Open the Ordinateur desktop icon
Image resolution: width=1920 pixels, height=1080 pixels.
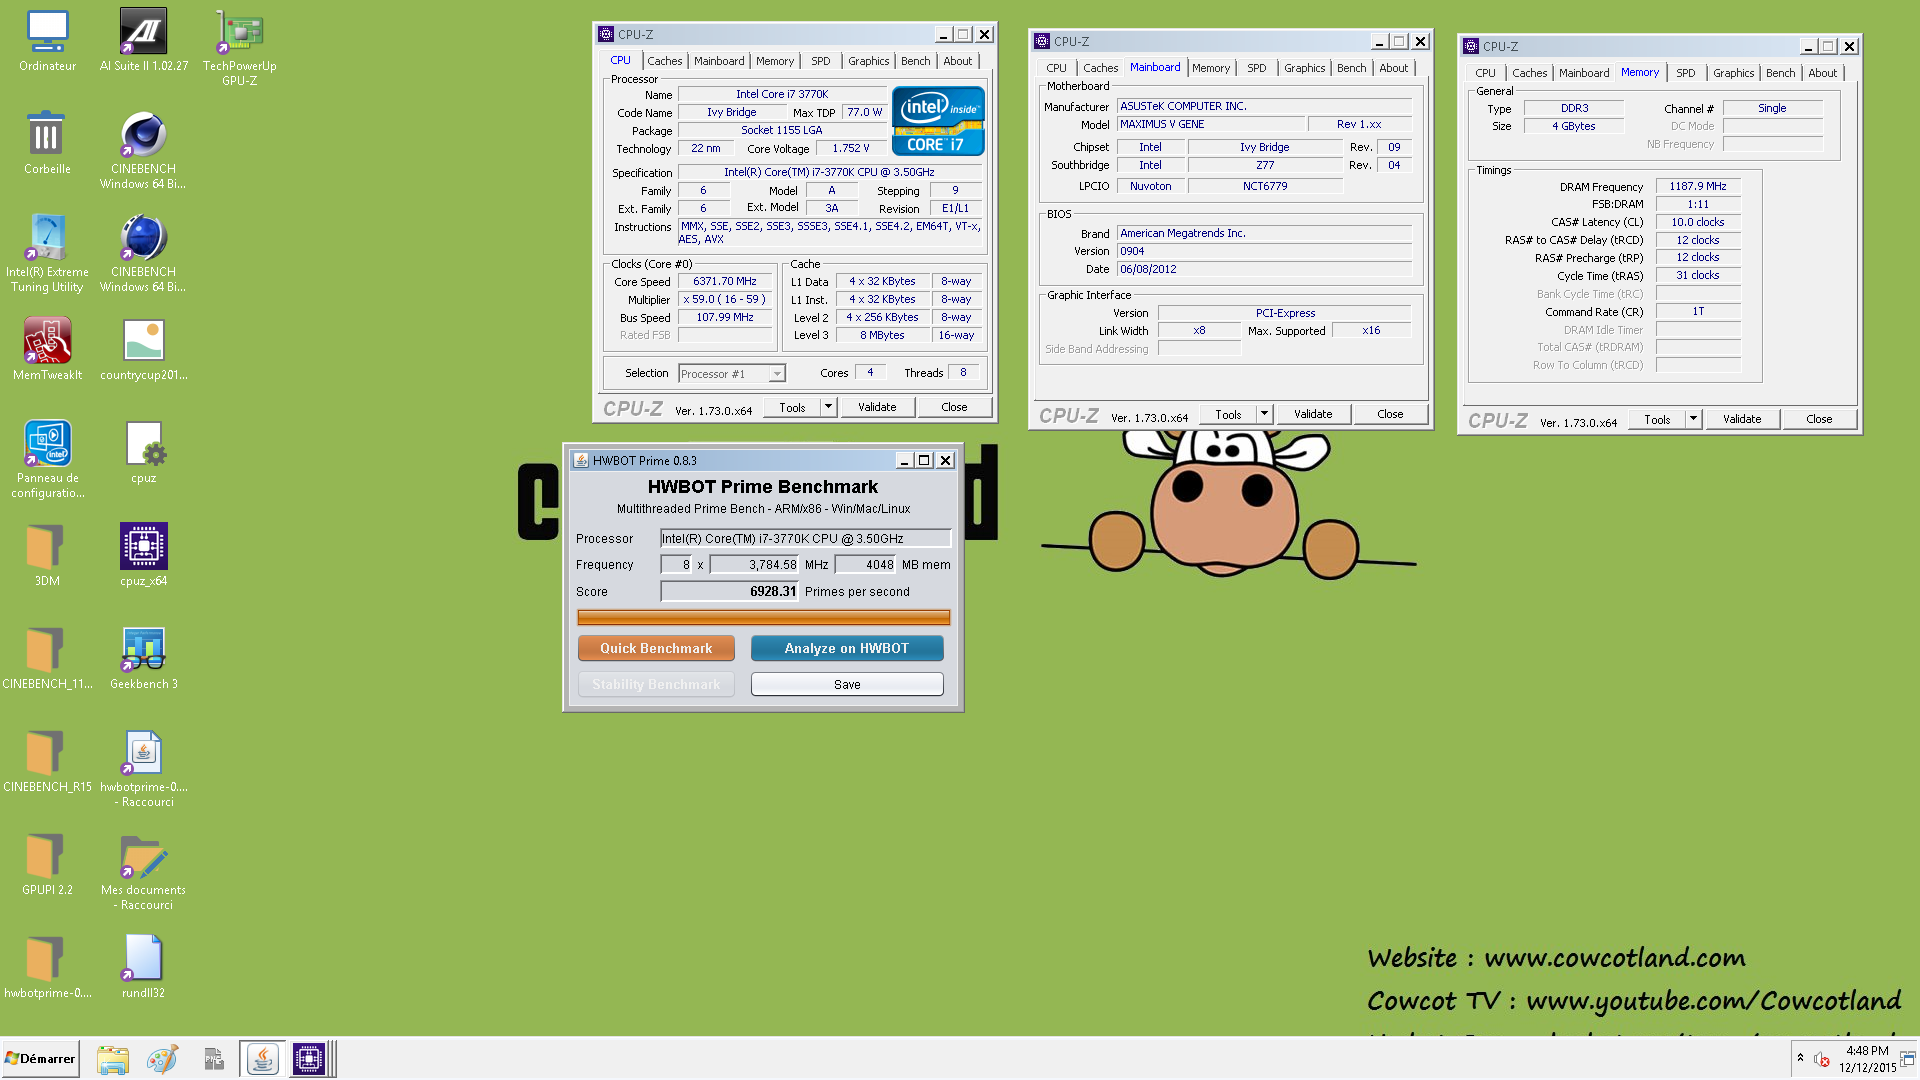(x=47, y=41)
